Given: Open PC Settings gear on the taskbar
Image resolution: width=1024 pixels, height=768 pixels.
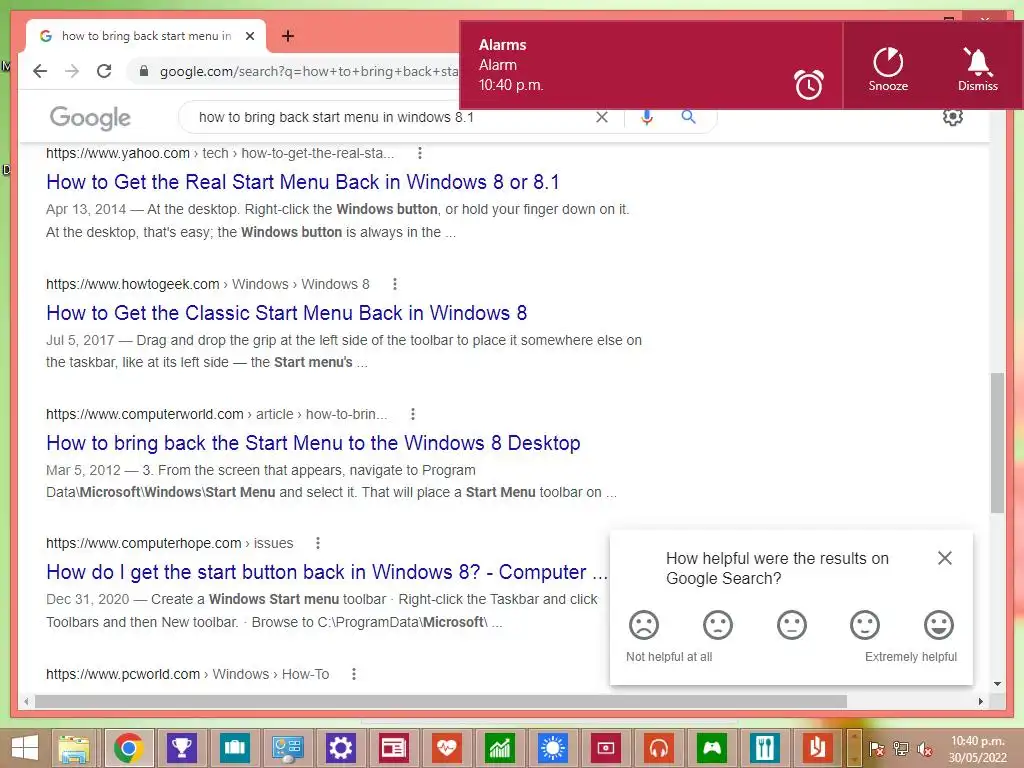Looking at the screenshot, I should (340, 748).
